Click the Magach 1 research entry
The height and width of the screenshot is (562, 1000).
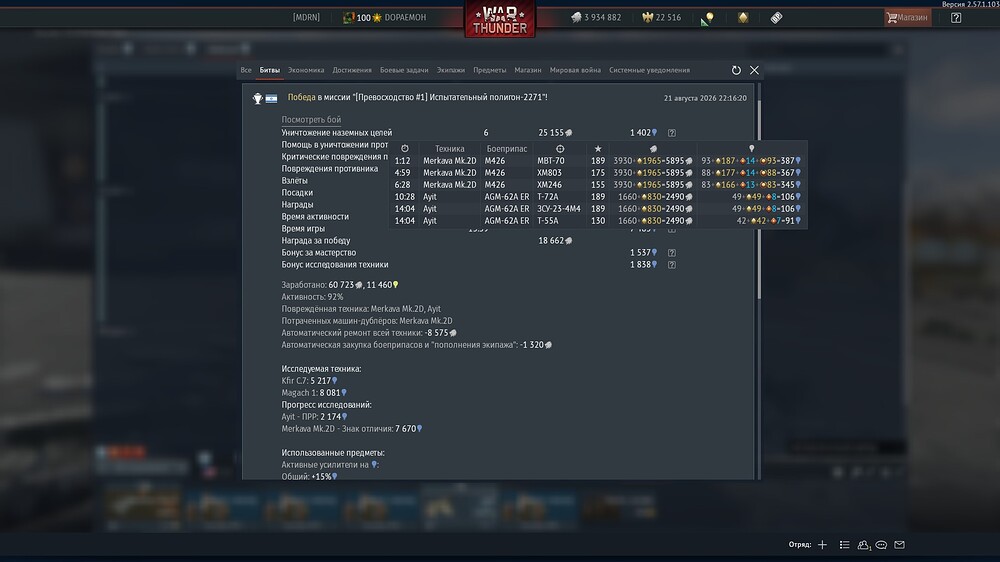(314, 393)
